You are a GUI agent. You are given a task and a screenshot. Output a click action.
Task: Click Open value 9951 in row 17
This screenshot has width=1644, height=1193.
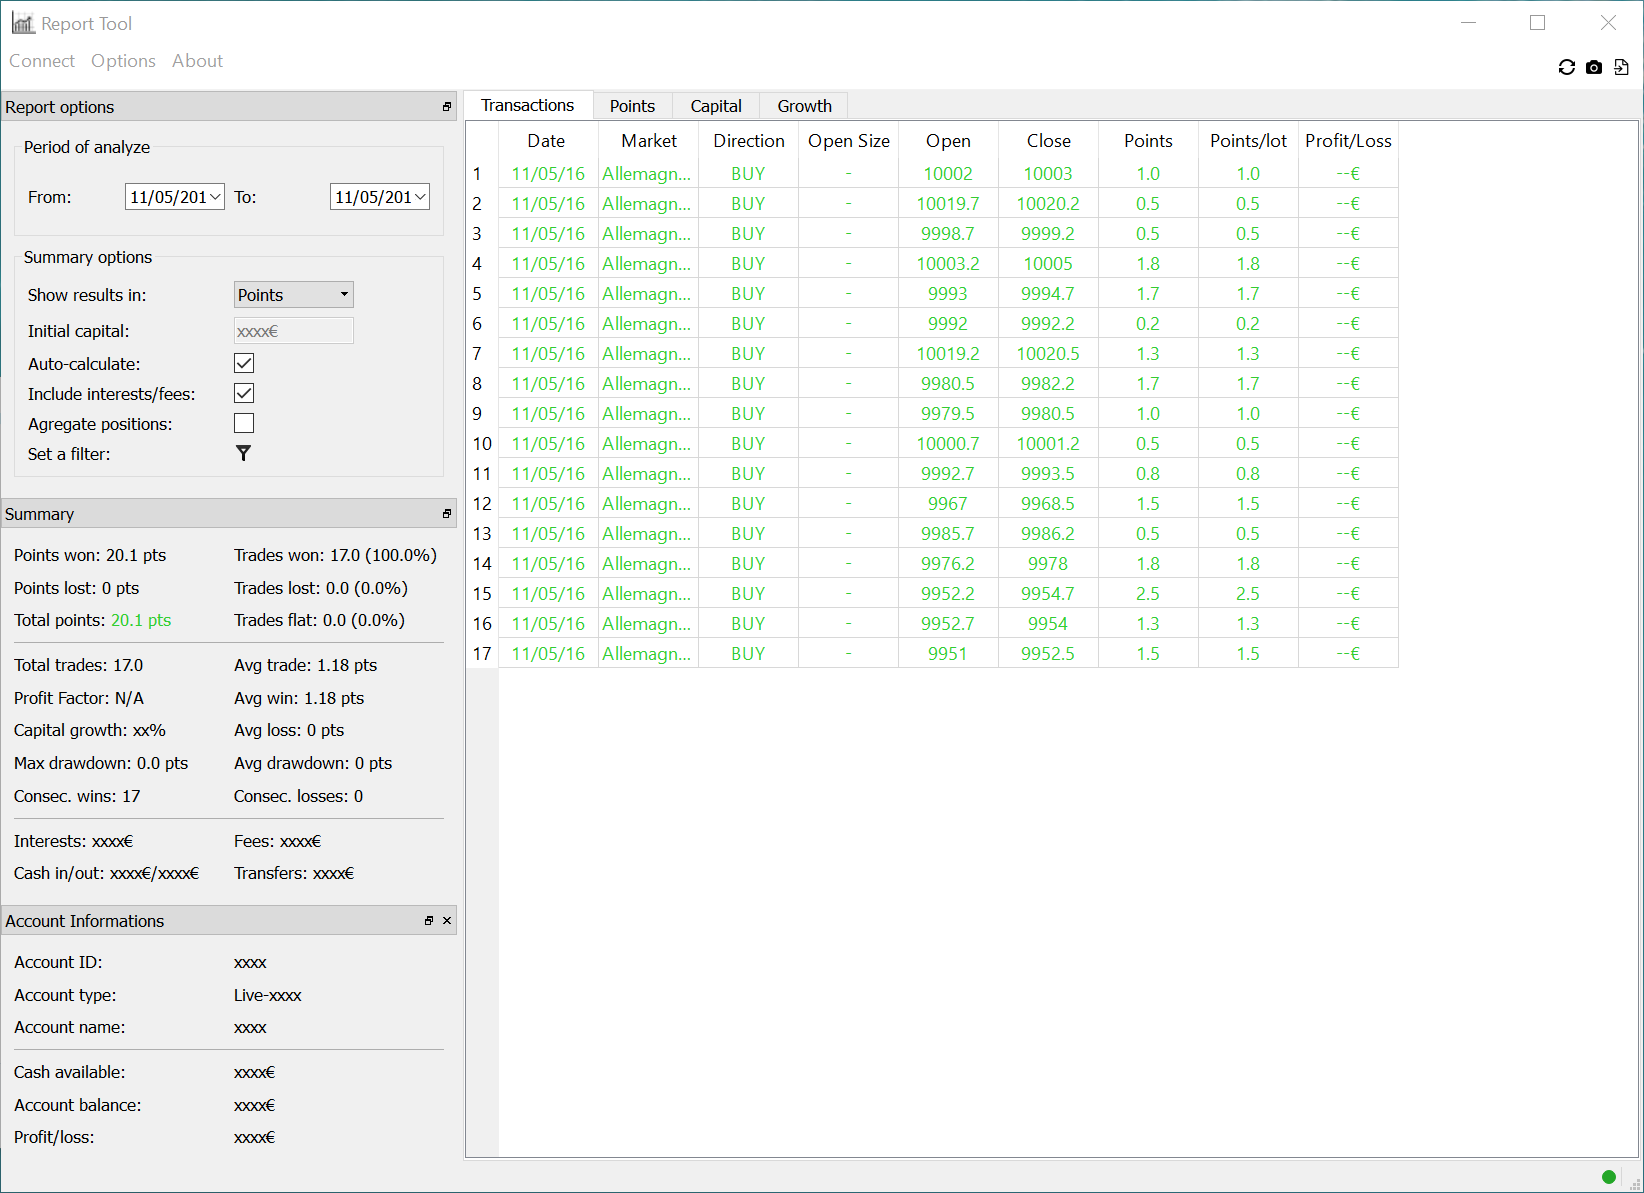(x=948, y=654)
